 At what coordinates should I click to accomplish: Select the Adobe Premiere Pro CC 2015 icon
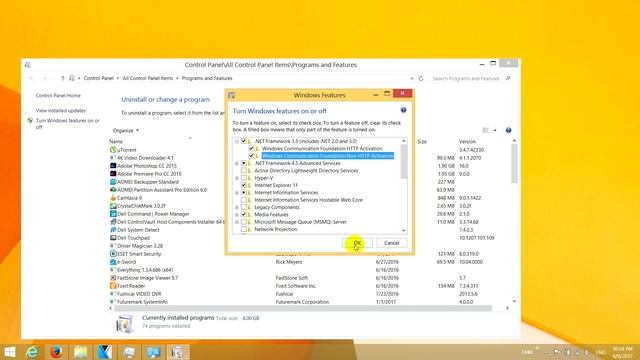pos(113,174)
